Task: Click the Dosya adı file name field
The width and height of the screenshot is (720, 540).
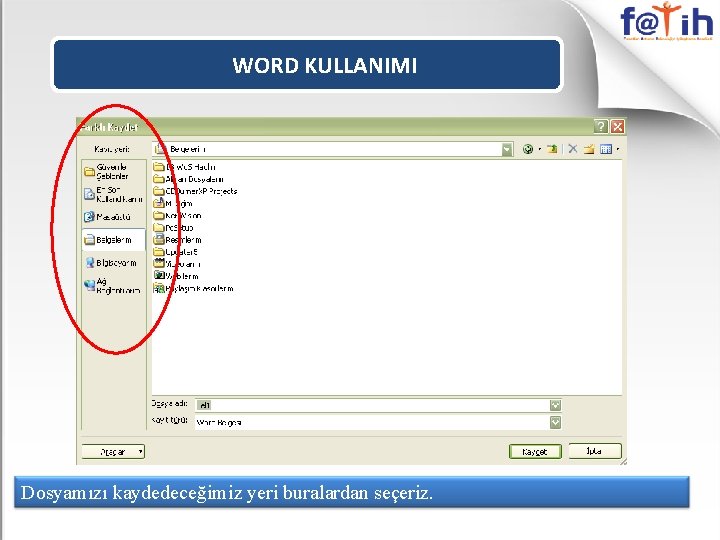Action: click(372, 405)
